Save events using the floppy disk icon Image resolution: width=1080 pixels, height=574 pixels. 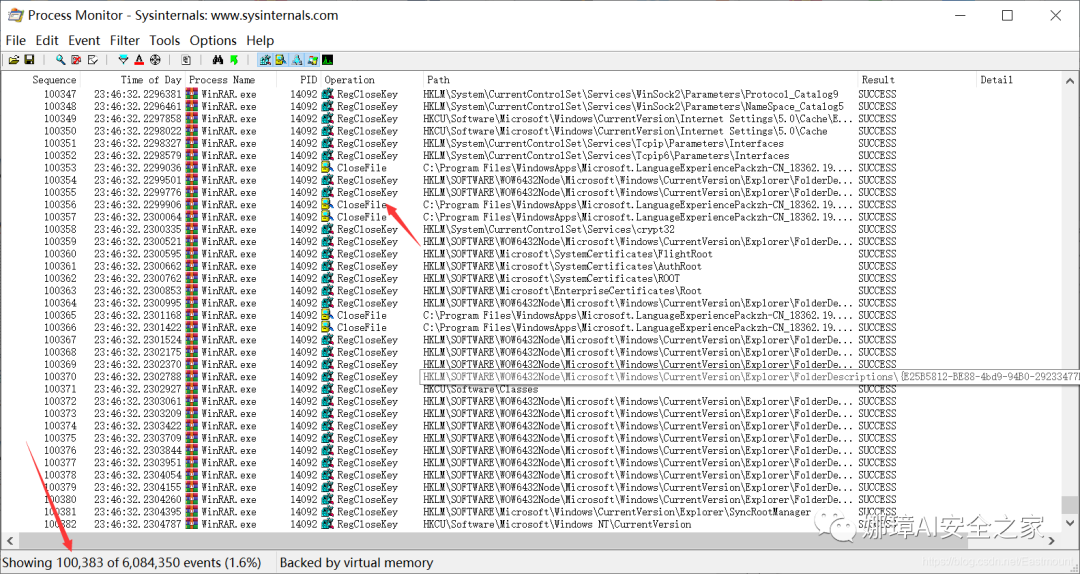tap(29, 60)
